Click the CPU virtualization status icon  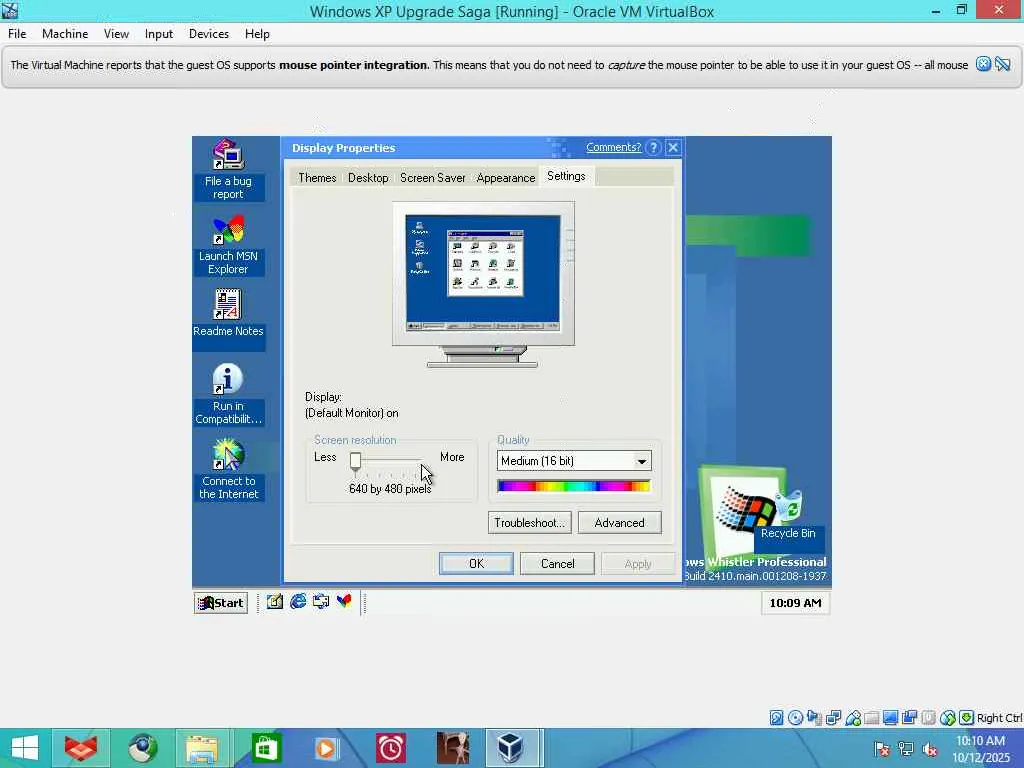pyautogui.click(x=929, y=718)
